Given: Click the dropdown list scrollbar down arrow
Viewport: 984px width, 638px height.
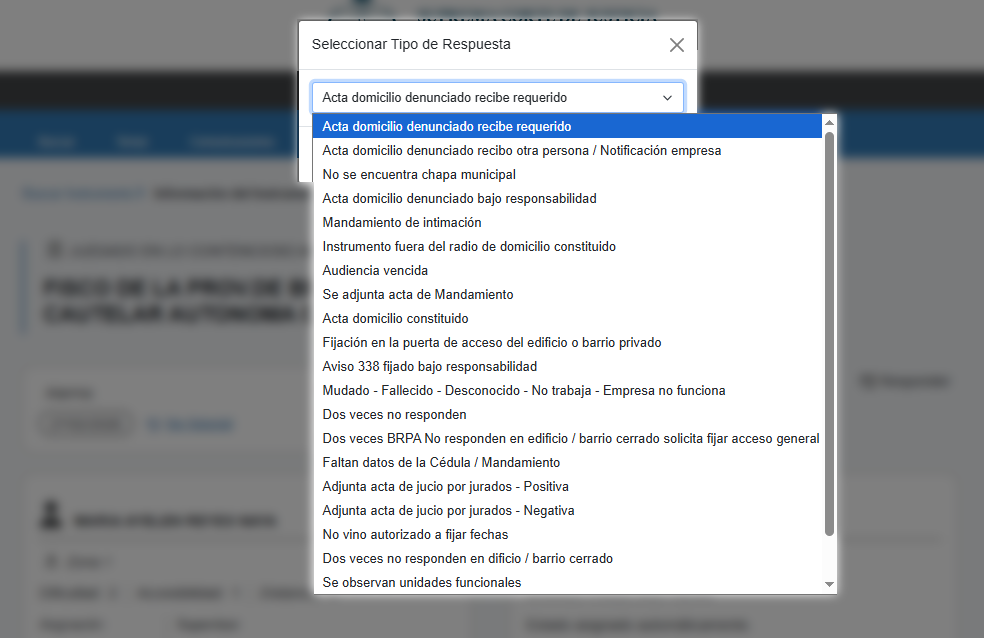Looking at the screenshot, I should pyautogui.click(x=829, y=584).
